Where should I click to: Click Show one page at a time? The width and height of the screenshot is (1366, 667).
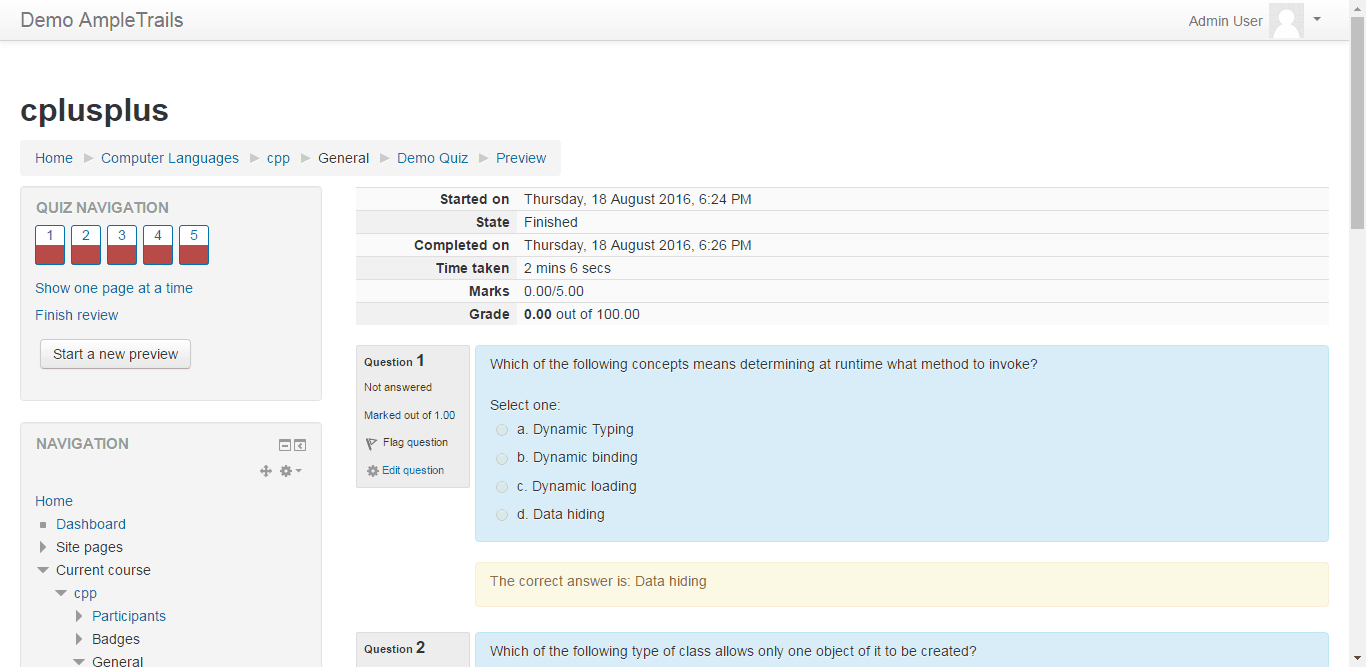(x=114, y=288)
